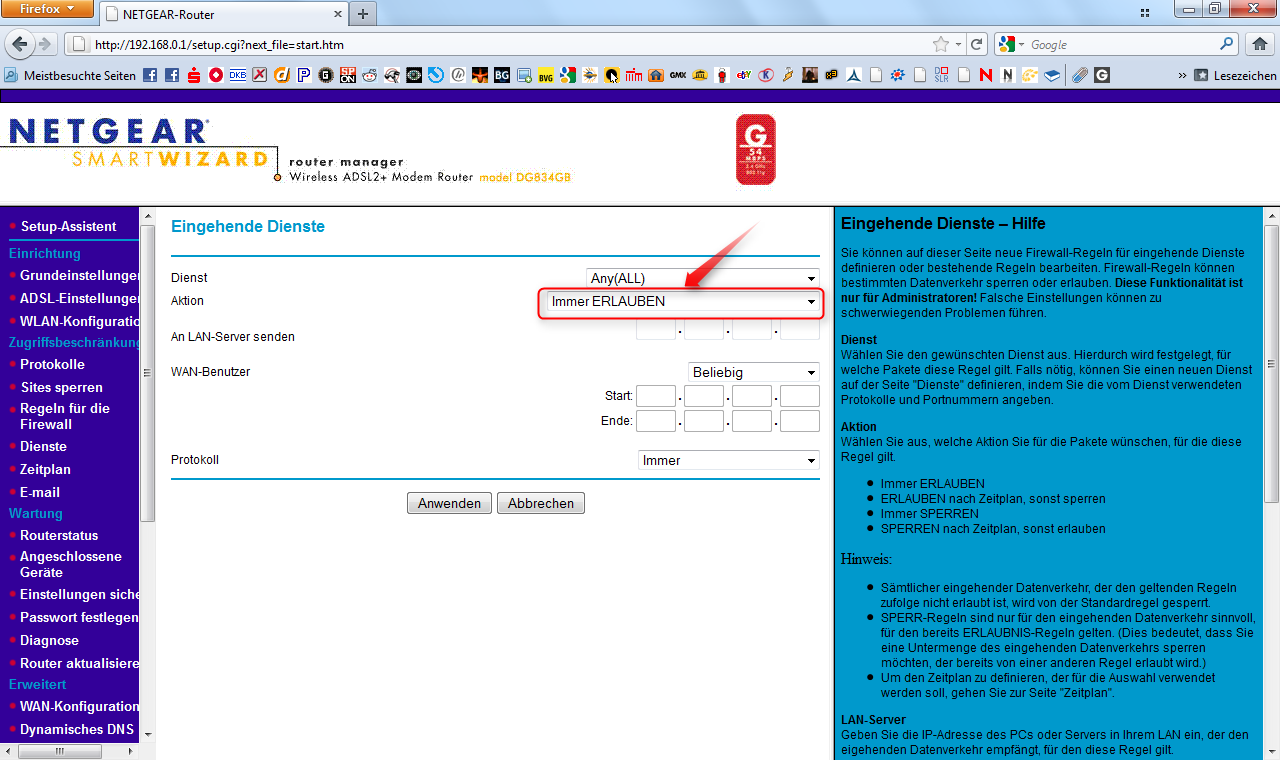Open Regeln für die Firewall settings
Viewport: 1280px width, 760px height.
pyautogui.click(x=63, y=418)
